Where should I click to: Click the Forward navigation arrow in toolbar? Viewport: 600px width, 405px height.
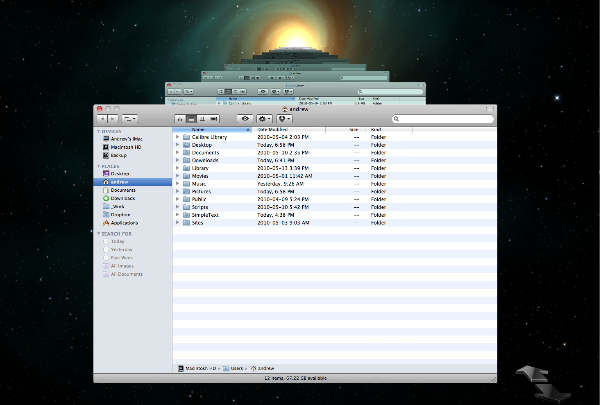(x=112, y=119)
